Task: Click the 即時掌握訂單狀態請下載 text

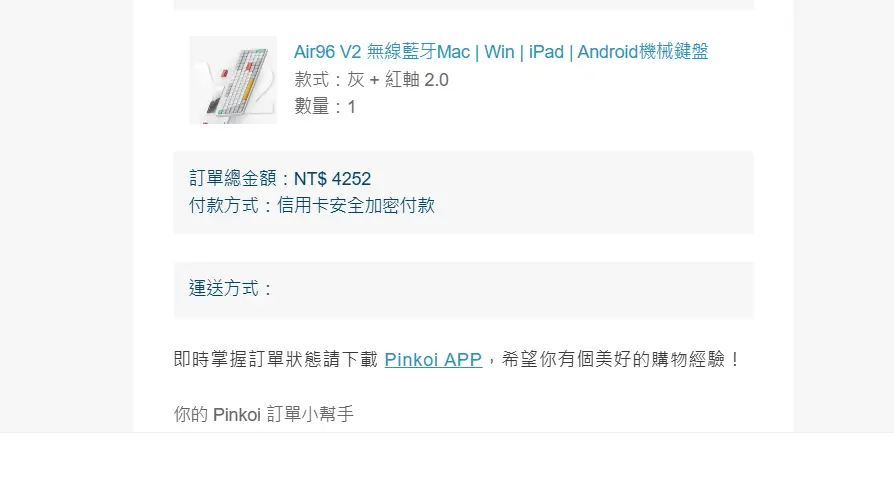Action: click(276, 359)
